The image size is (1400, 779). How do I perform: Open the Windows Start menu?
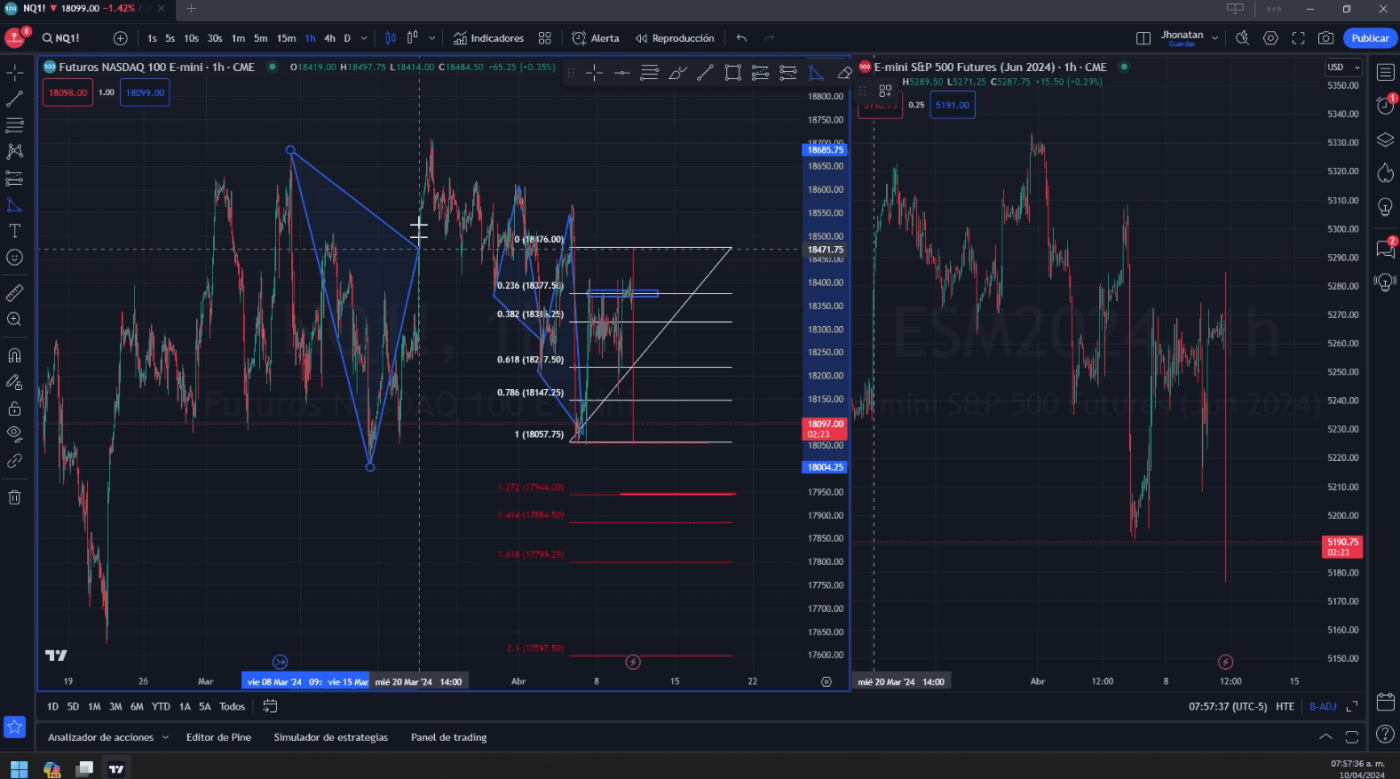[x=18, y=769]
